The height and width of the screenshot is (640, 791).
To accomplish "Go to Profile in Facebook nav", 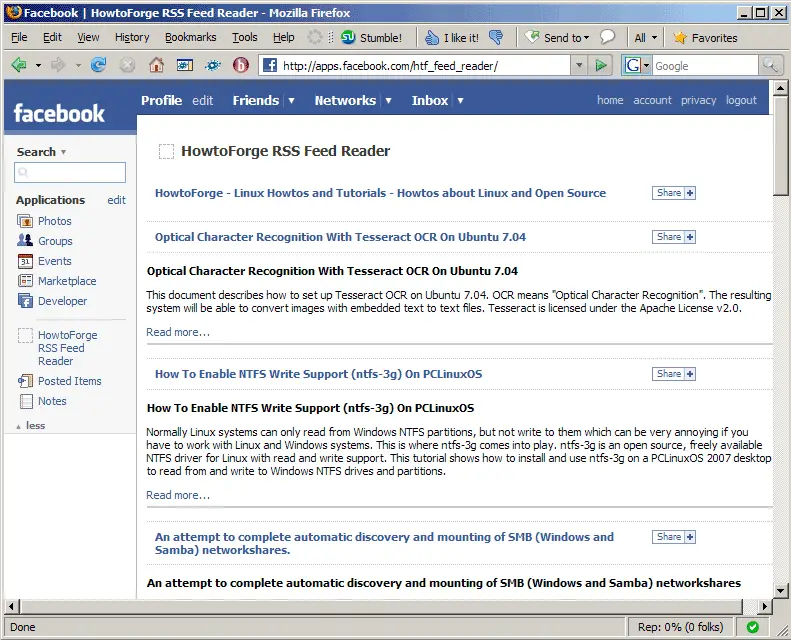I will (x=161, y=100).
